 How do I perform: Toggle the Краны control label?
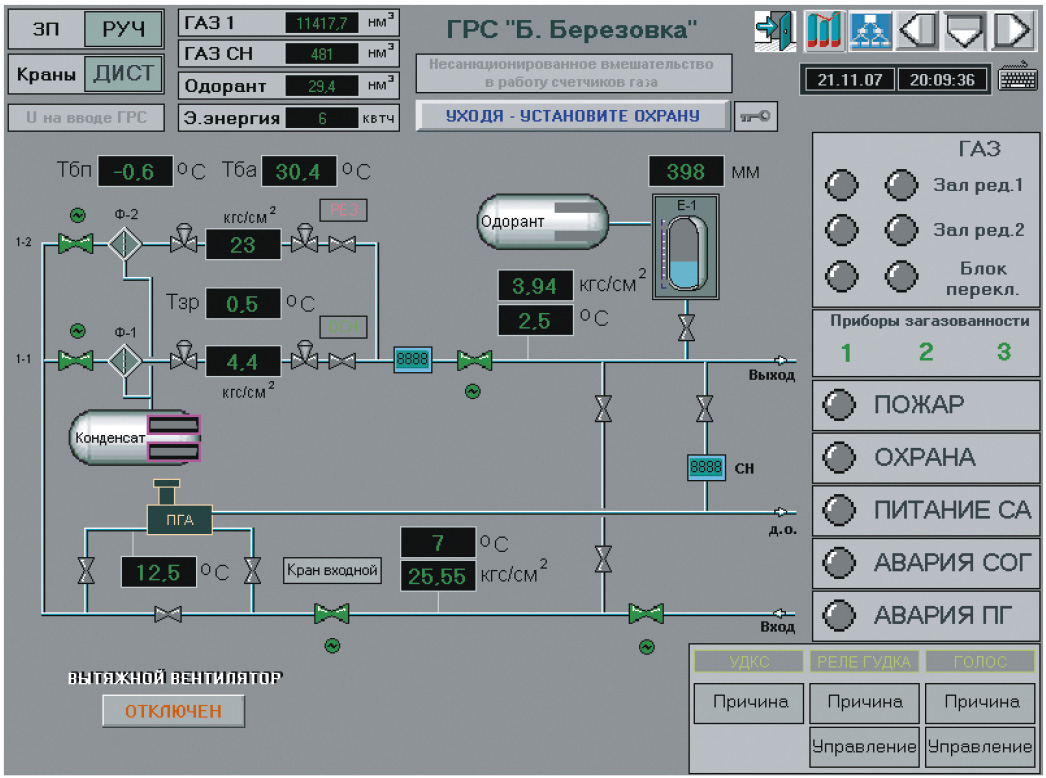click(x=46, y=73)
